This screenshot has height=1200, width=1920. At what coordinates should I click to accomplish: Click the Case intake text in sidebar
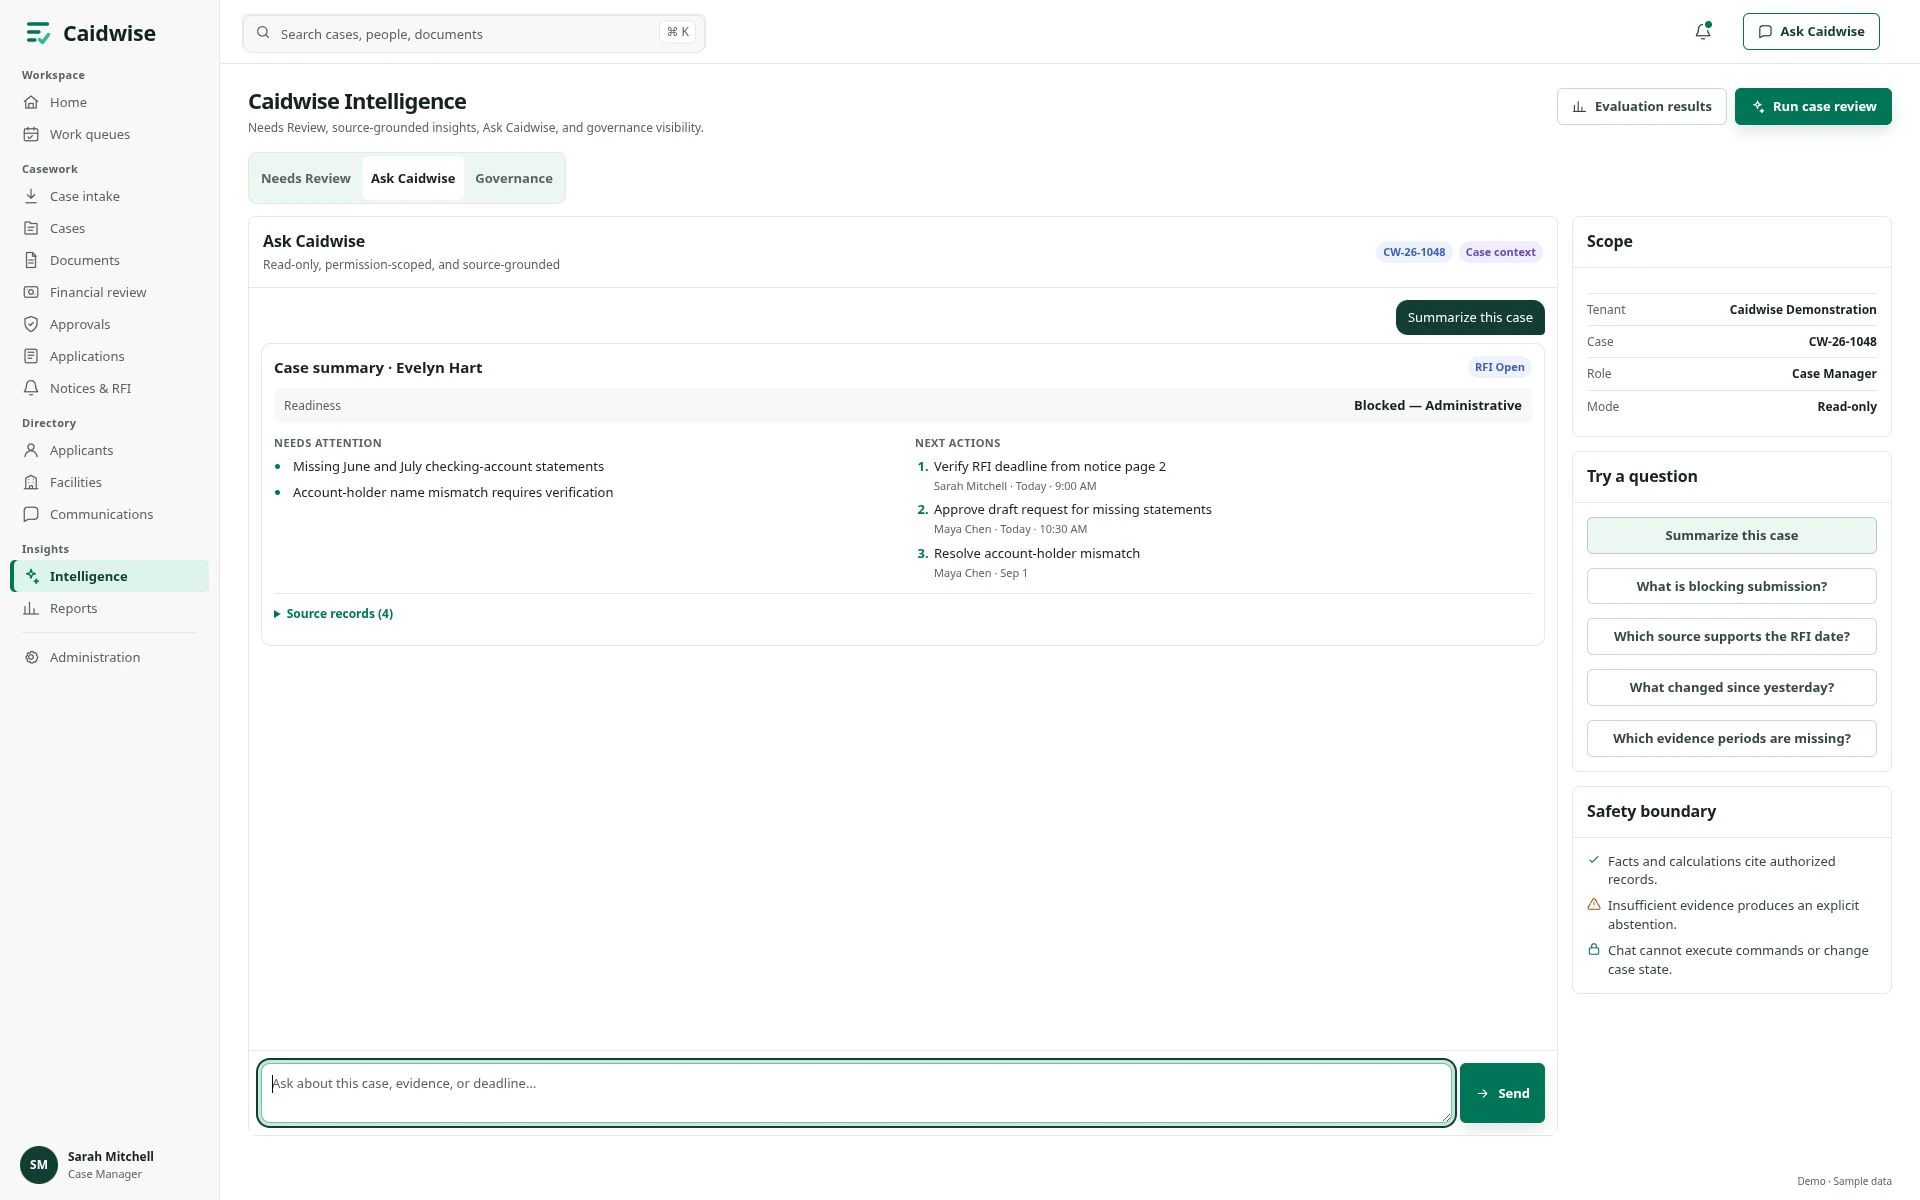point(85,196)
